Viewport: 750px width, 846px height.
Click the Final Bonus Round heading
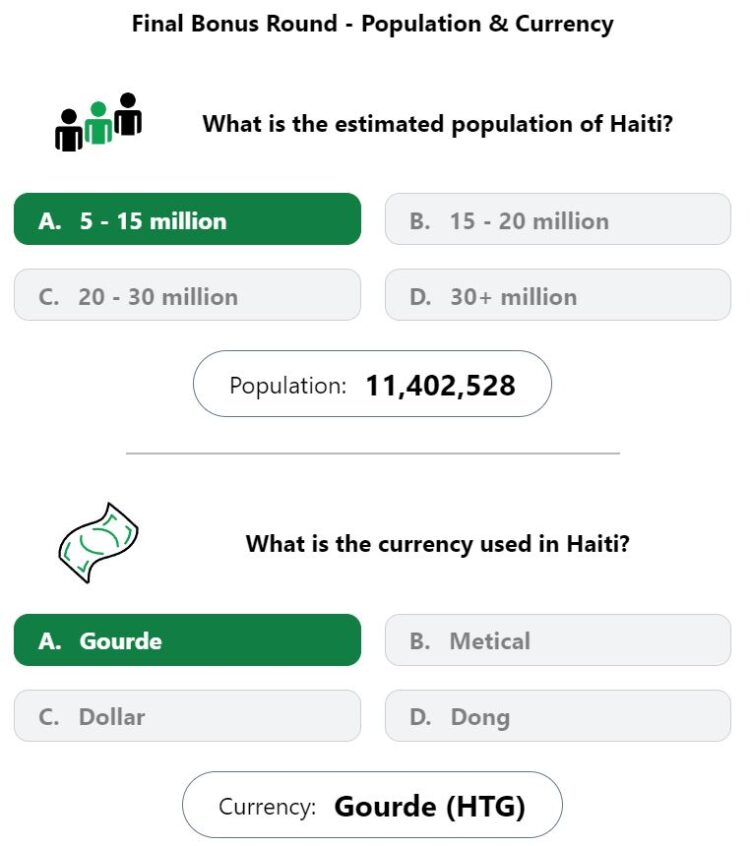372,24
